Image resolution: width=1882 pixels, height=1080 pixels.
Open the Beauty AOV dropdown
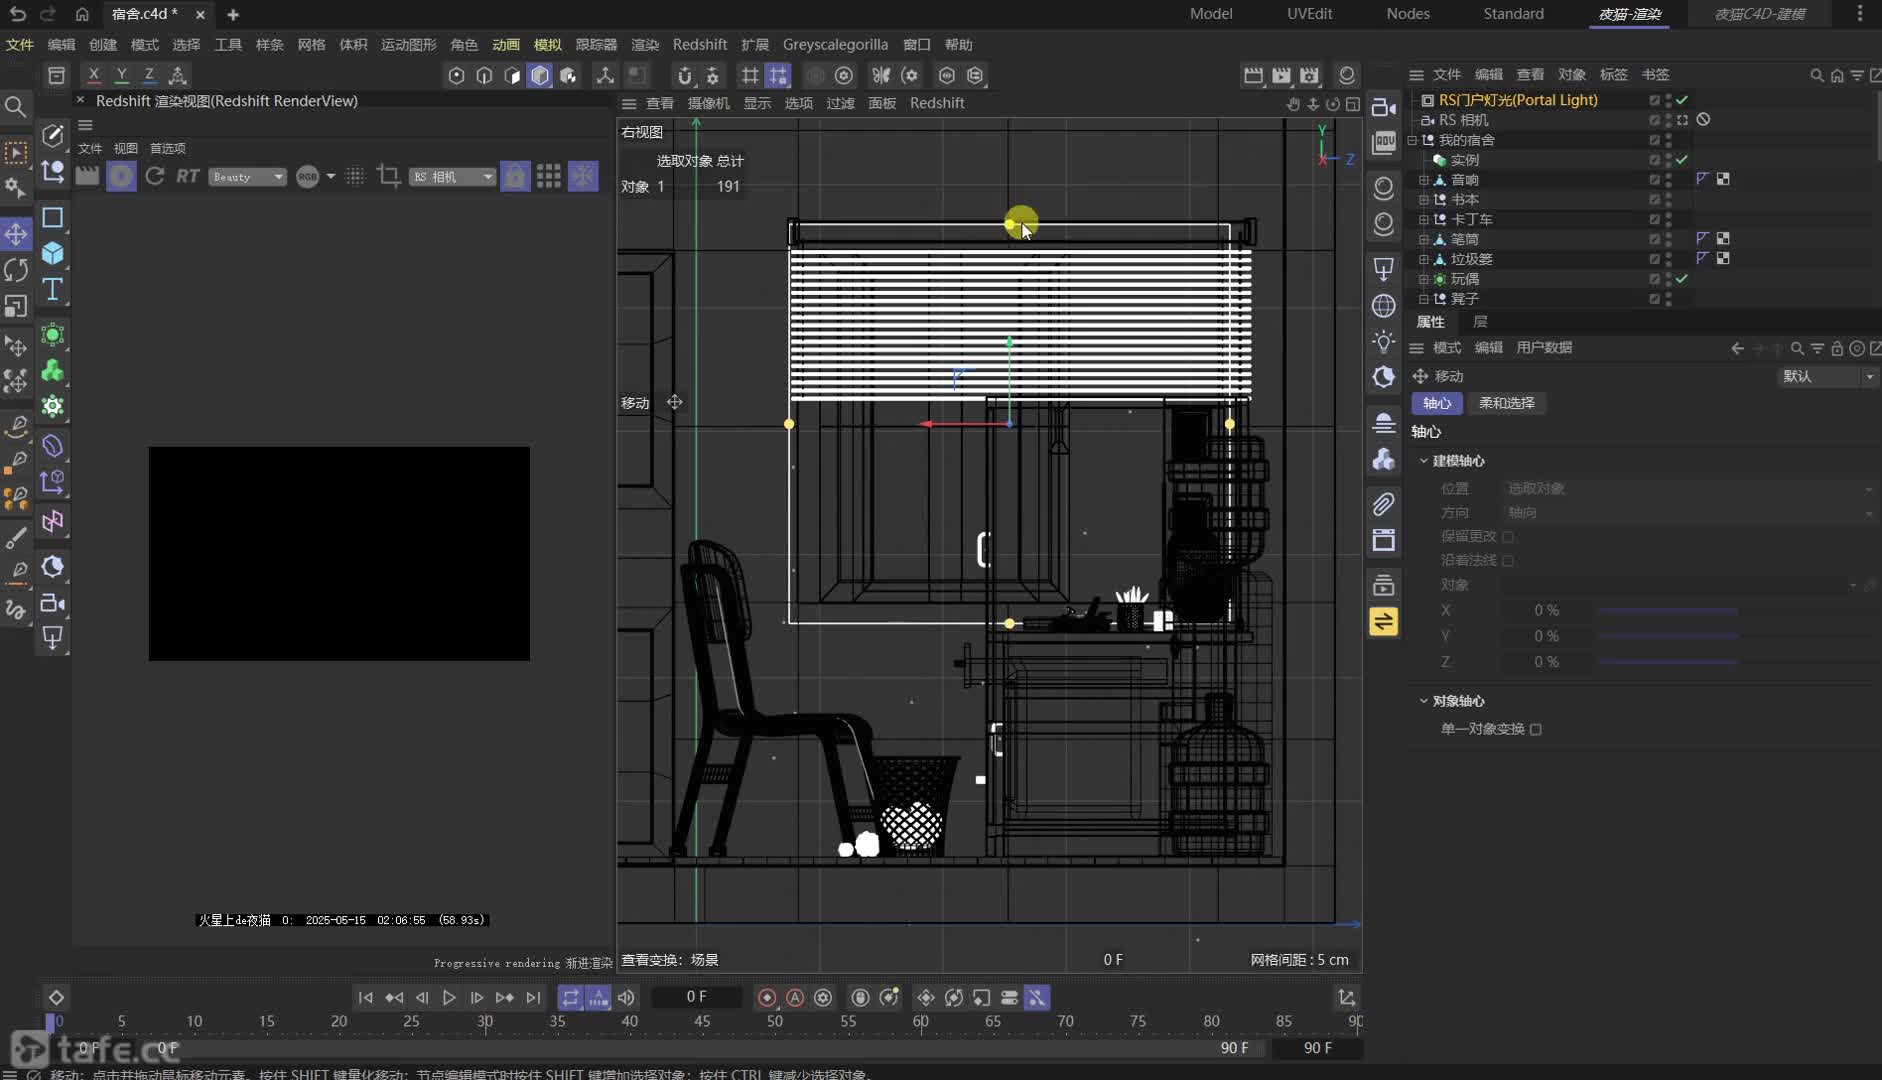click(x=248, y=177)
